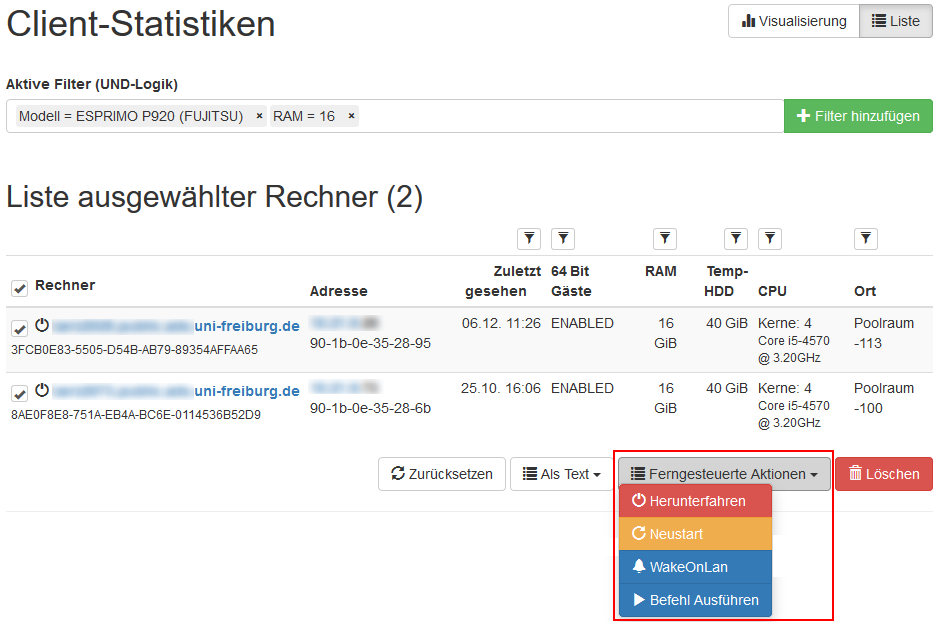This screenshot has height=622, width=937.
Task: Click power icon of client 3FCB0E83-5505
Action: click(x=41, y=326)
